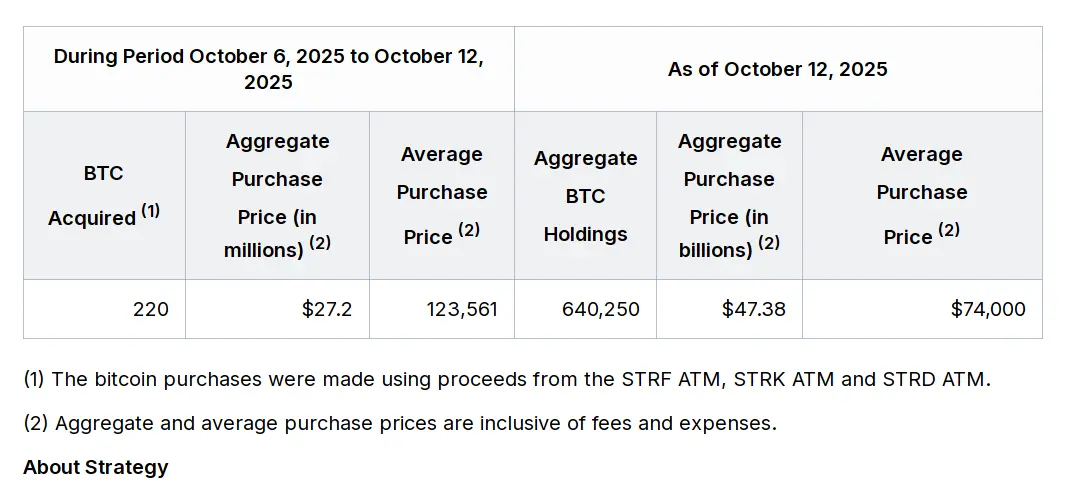Click the "During Period October 6, 2025" header cell
The height and width of the screenshot is (499, 1091).
pos(268,69)
